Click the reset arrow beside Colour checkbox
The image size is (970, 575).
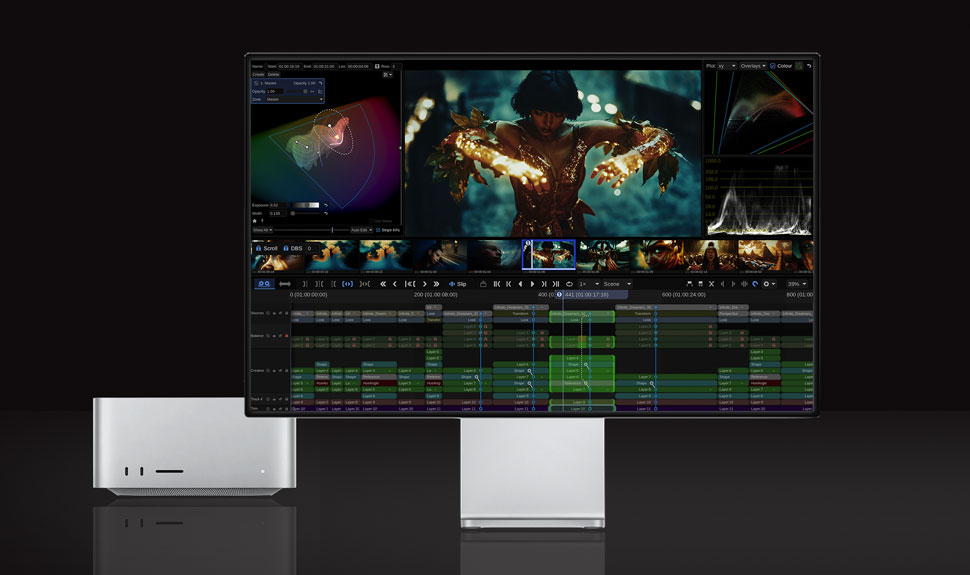point(809,66)
